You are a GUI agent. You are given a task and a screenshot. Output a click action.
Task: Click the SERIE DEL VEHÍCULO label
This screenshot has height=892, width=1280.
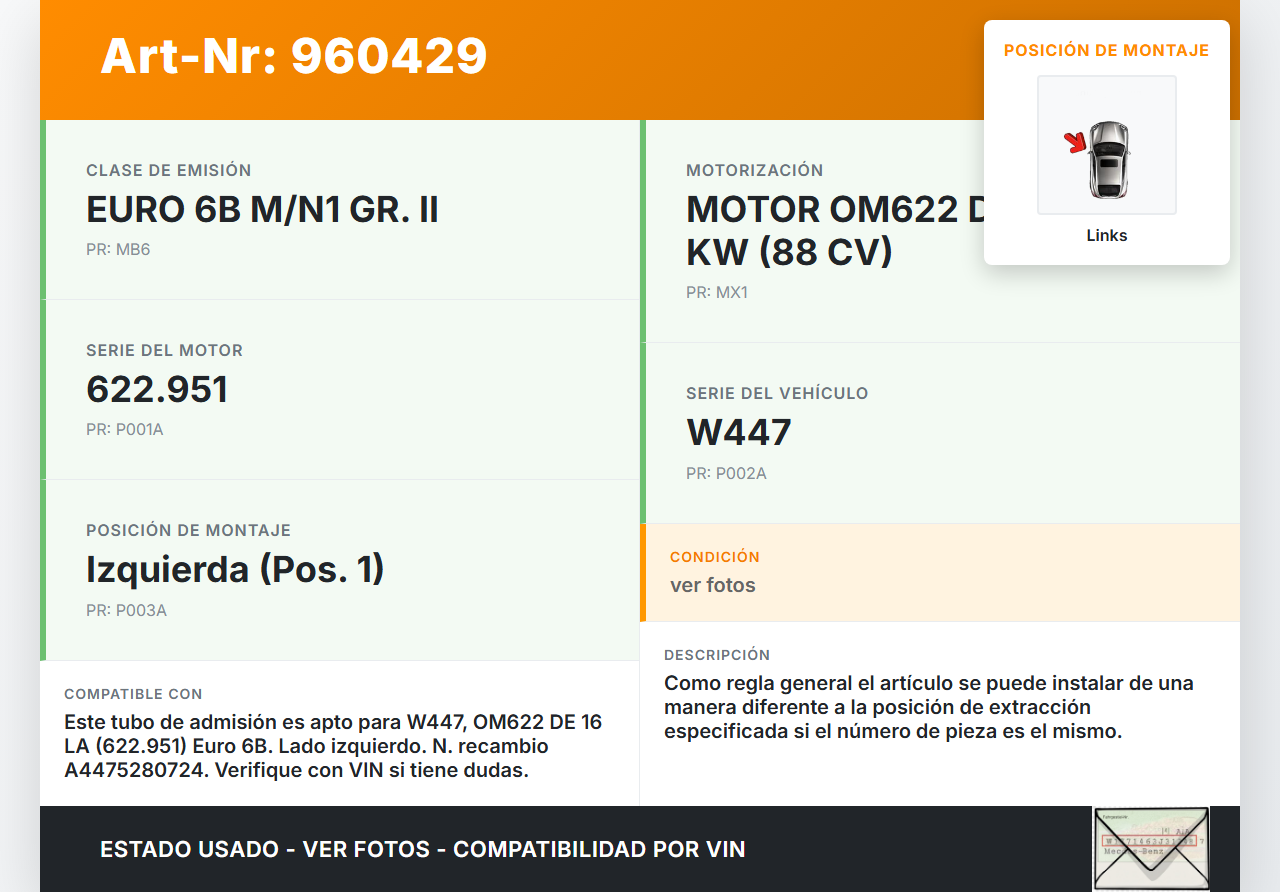[777, 394]
